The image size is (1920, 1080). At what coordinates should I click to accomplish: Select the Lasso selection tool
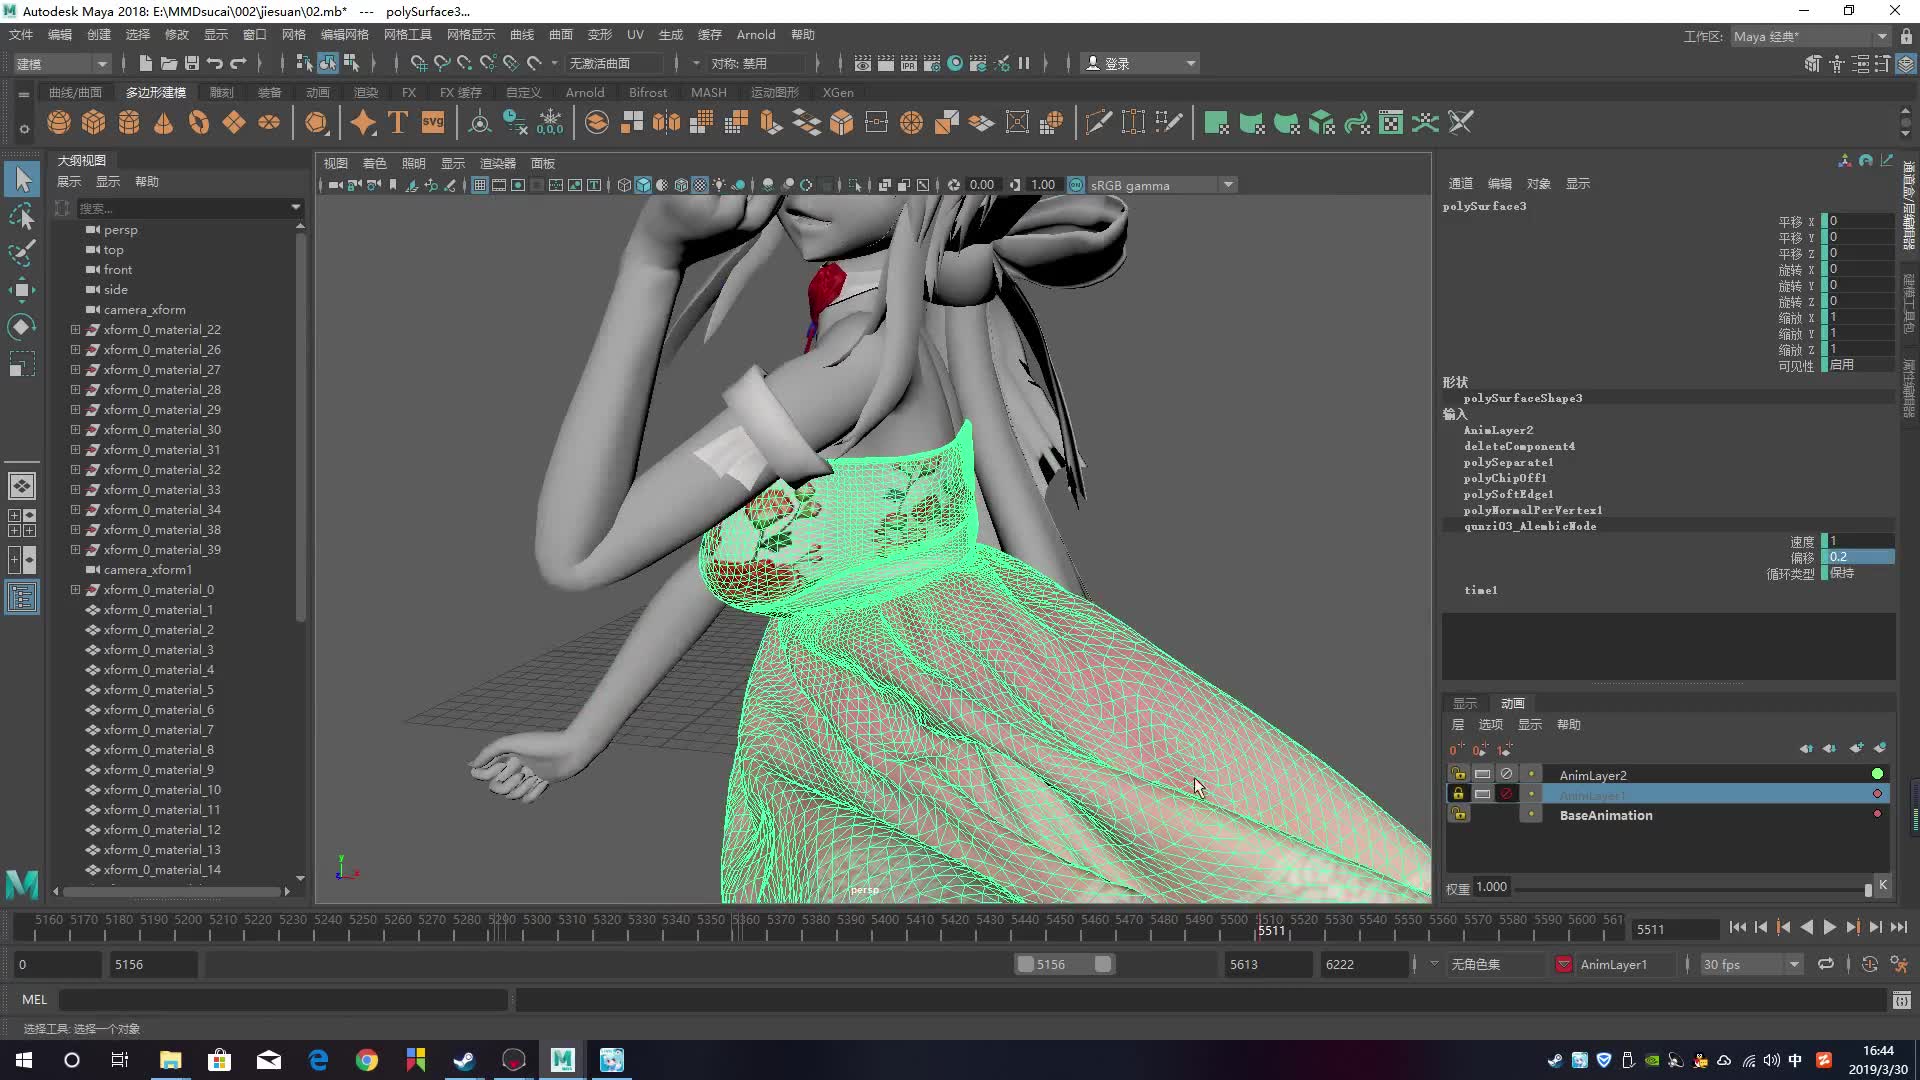click(x=21, y=217)
